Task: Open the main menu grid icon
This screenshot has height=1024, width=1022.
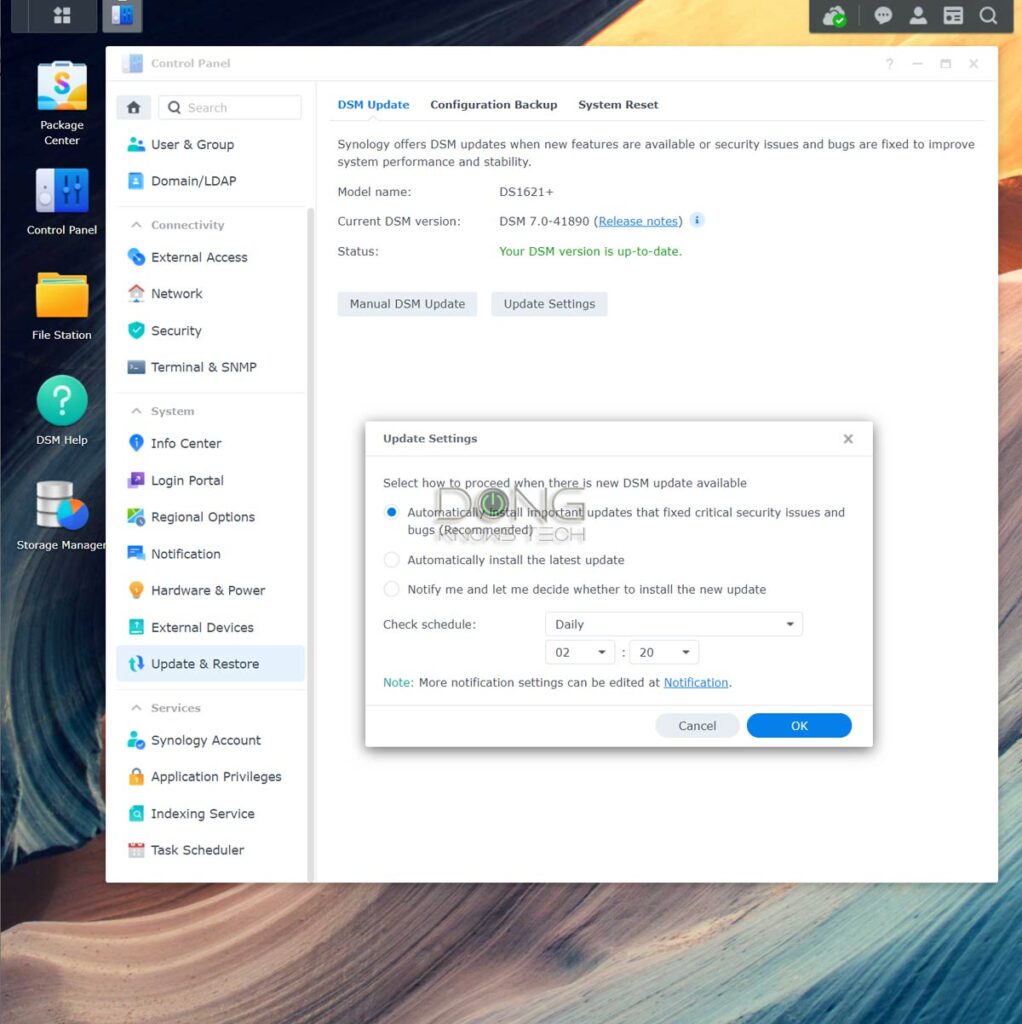Action: point(62,15)
